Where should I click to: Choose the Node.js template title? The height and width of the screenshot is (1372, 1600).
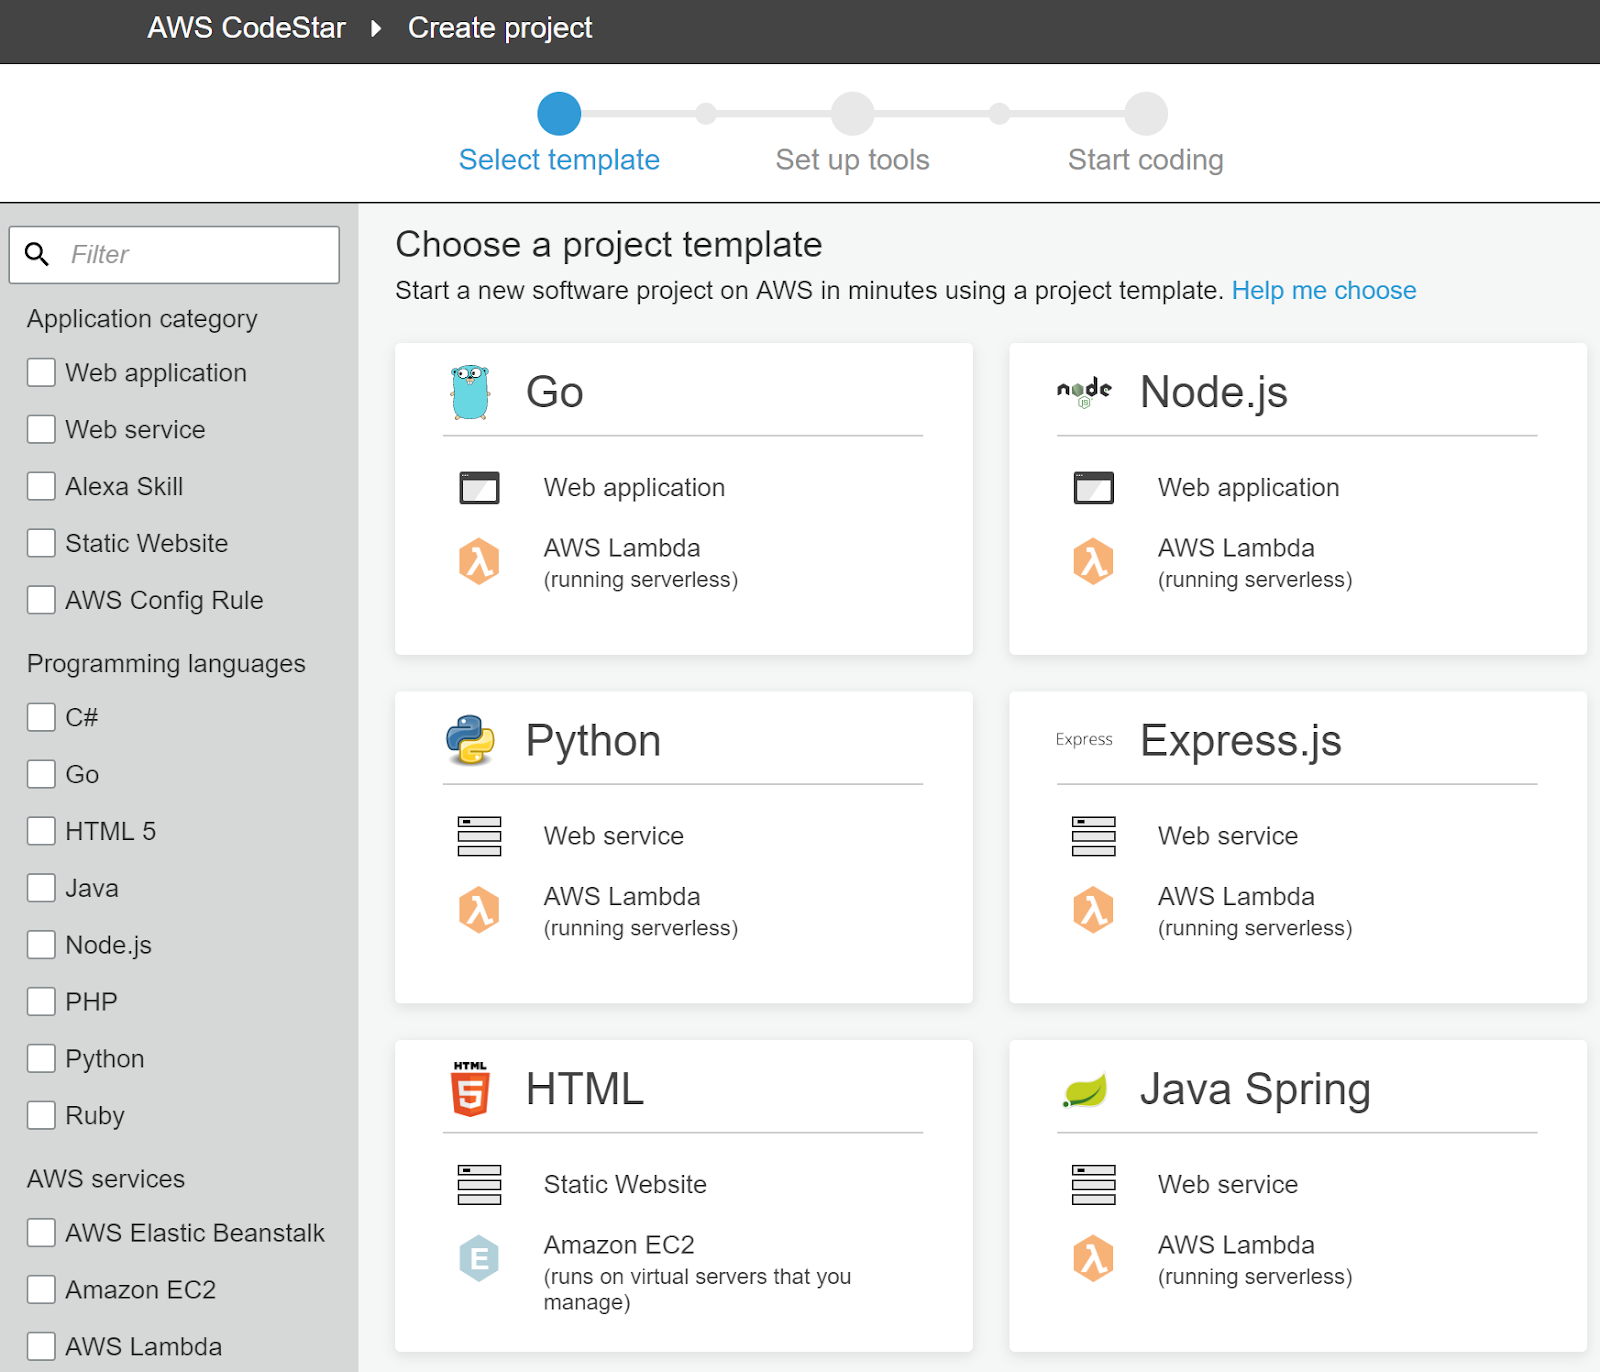pos(1214,392)
